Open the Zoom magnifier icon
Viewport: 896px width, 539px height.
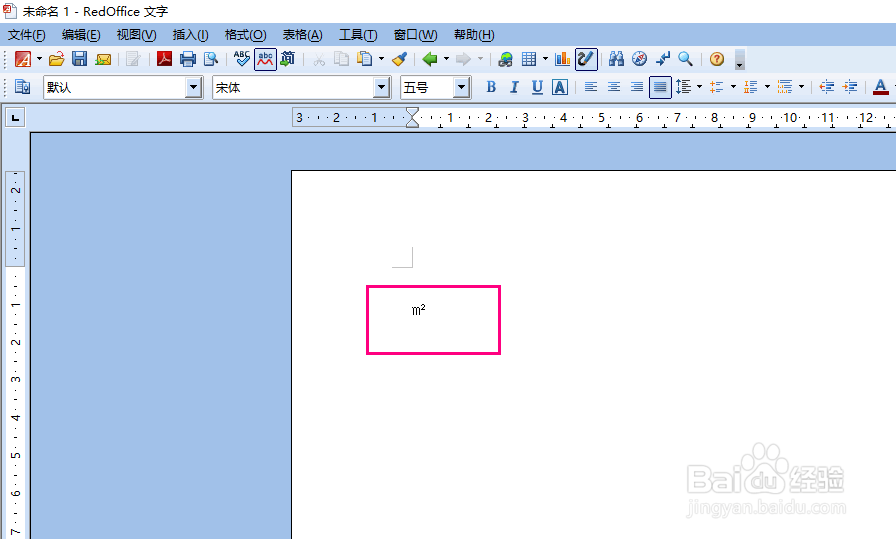coord(685,59)
